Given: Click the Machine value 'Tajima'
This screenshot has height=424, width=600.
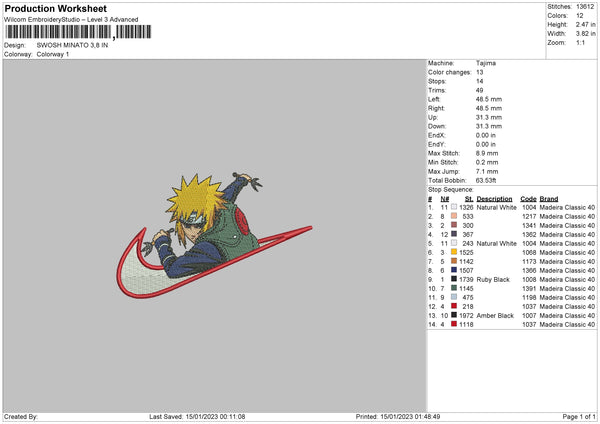Looking at the screenshot, I should pos(486,63).
